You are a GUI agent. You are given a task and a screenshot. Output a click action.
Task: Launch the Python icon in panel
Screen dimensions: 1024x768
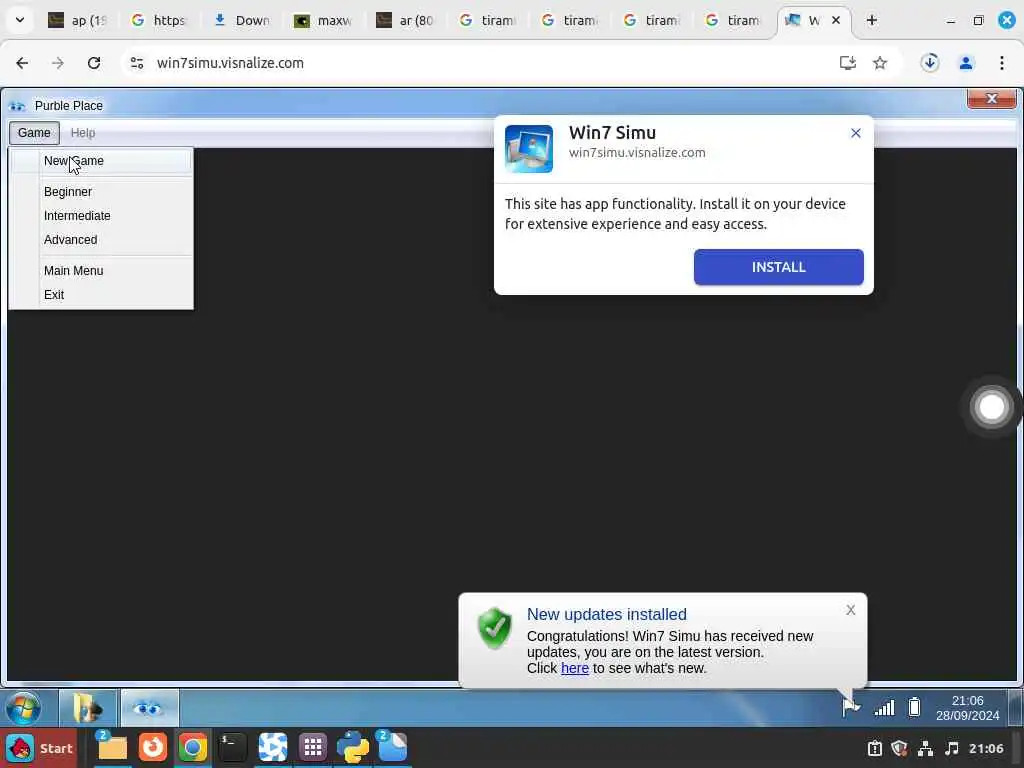coord(353,748)
